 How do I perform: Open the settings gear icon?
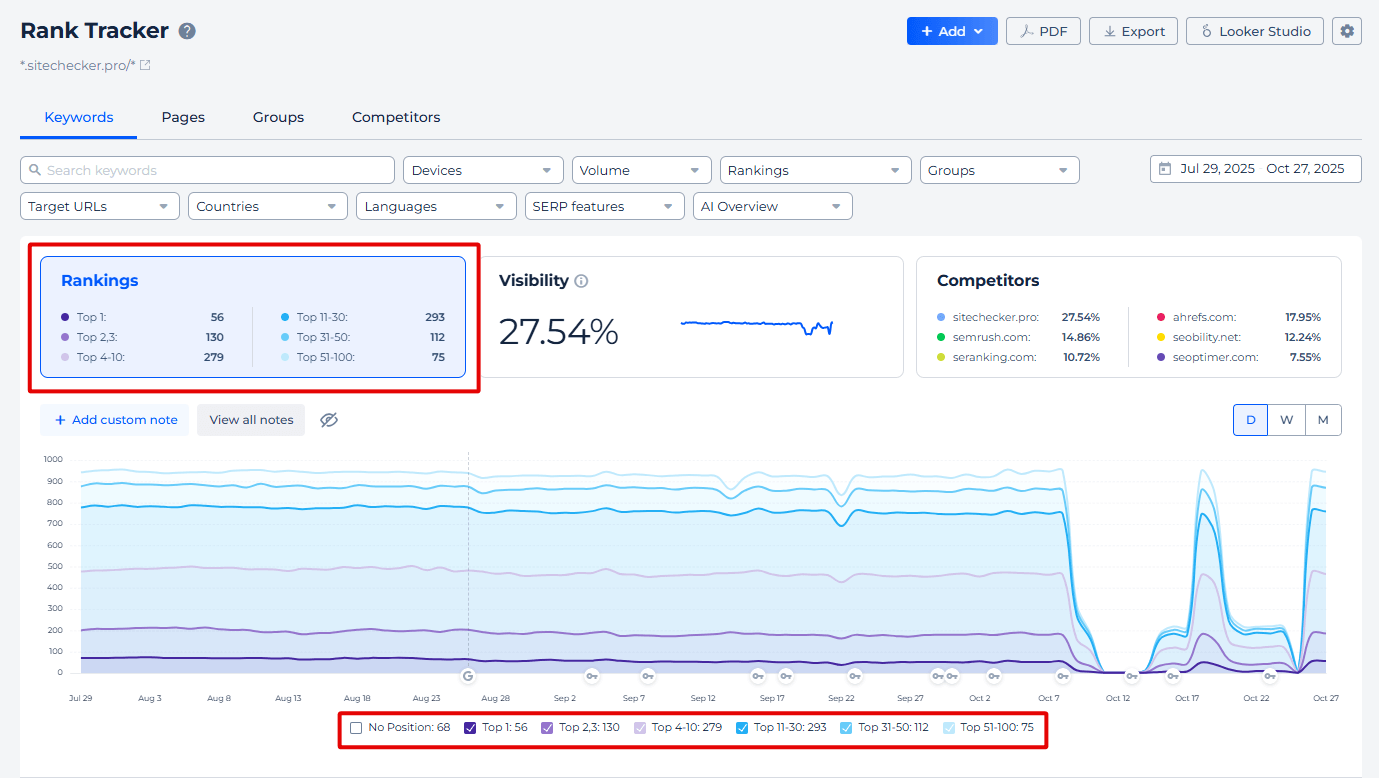pyautogui.click(x=1347, y=31)
